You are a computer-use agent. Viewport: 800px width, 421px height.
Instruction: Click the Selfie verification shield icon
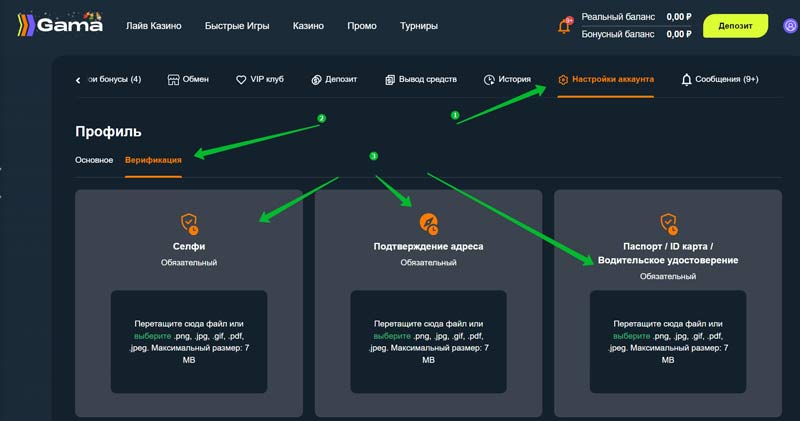[x=189, y=223]
